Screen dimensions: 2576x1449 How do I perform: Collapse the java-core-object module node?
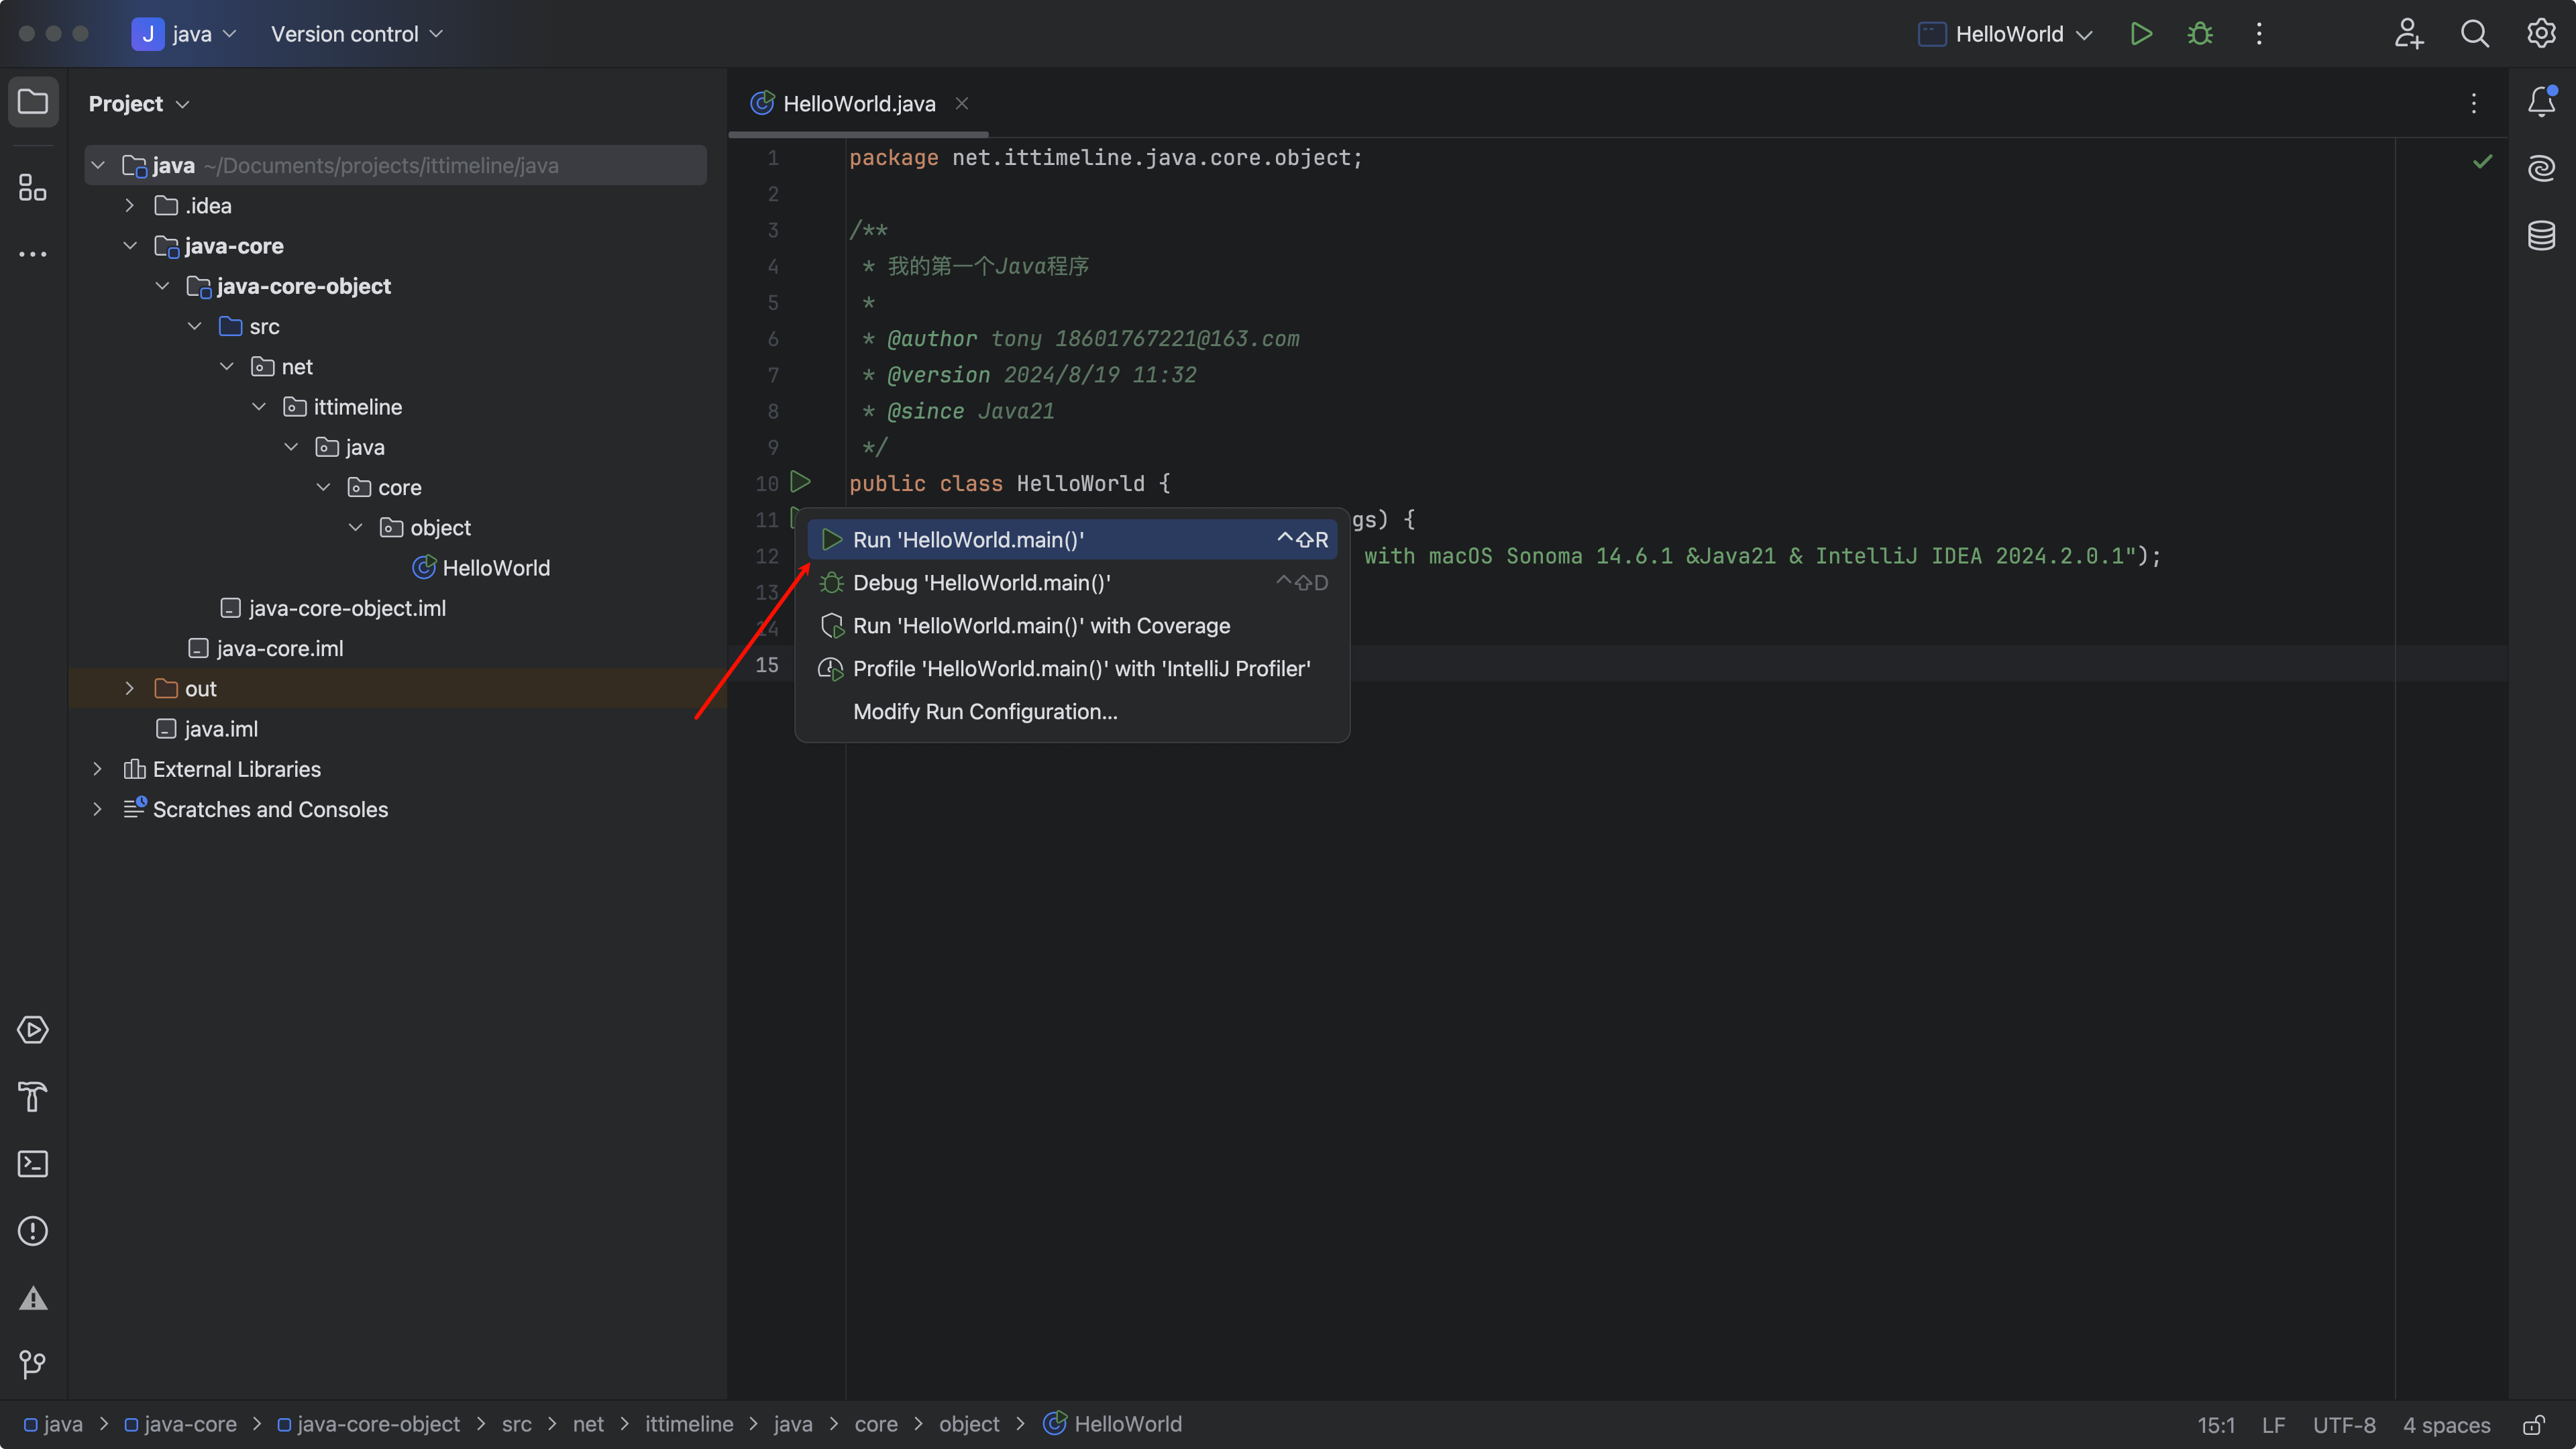[x=162, y=287]
